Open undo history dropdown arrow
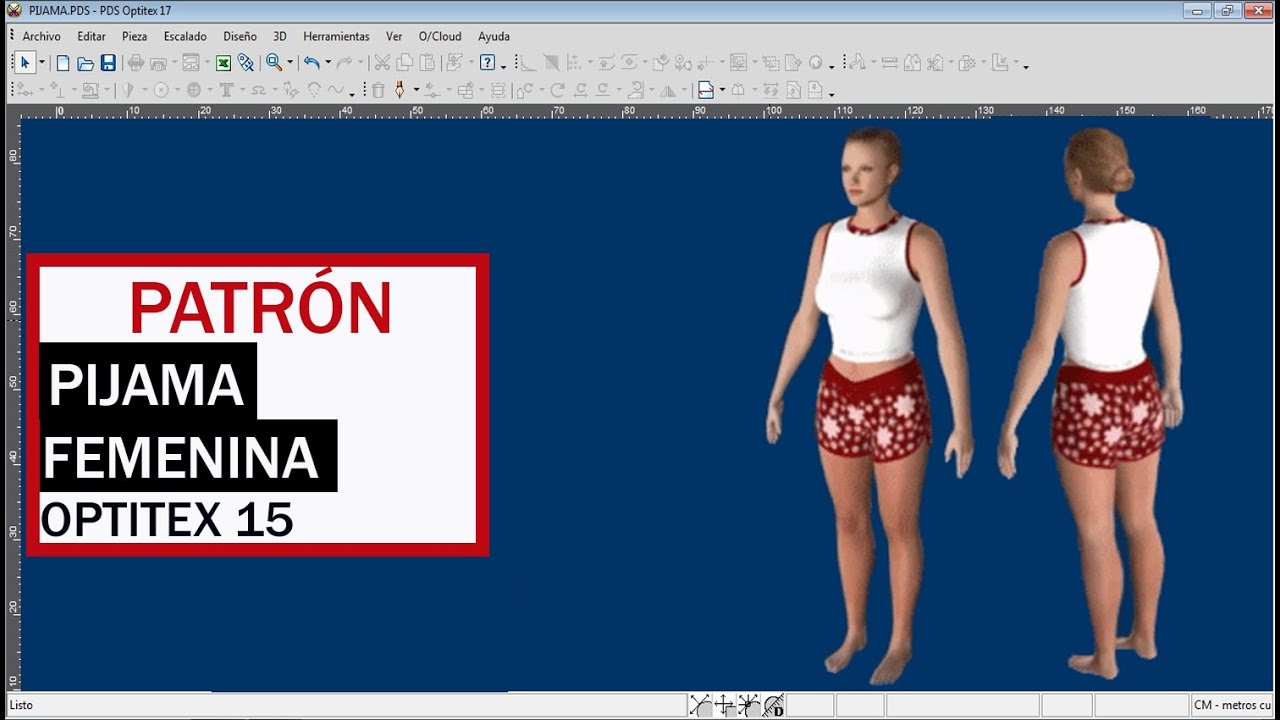Screen dimensions: 1280x720 pos(328,63)
